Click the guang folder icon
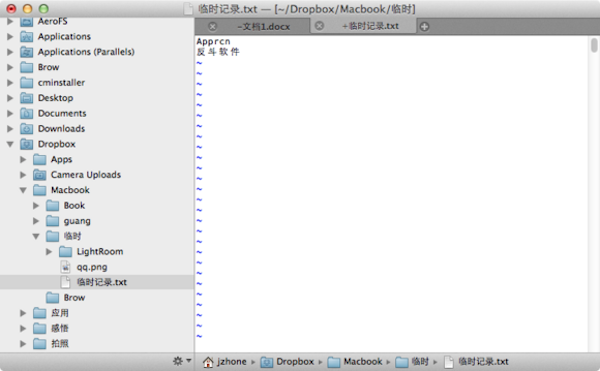This screenshot has width=600, height=371. (52, 221)
